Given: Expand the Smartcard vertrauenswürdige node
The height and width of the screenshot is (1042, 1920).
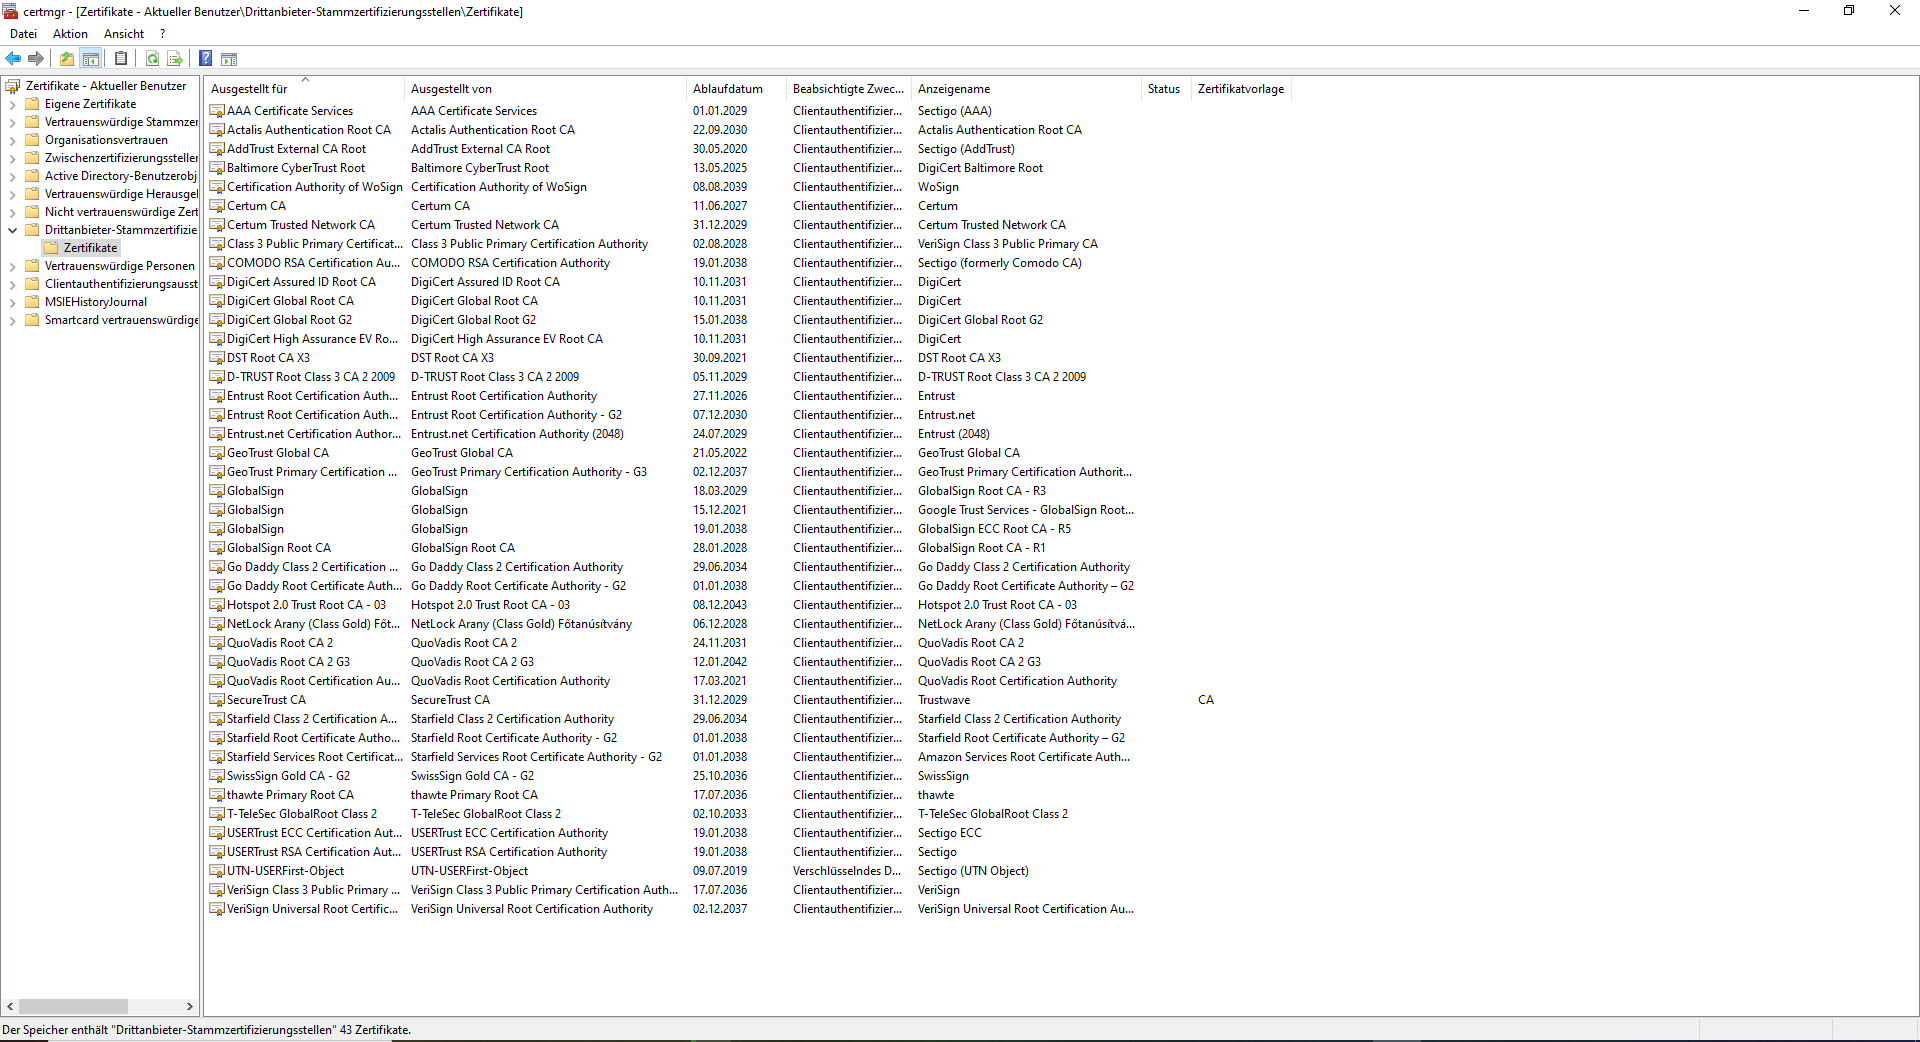Looking at the screenshot, I should (12, 320).
